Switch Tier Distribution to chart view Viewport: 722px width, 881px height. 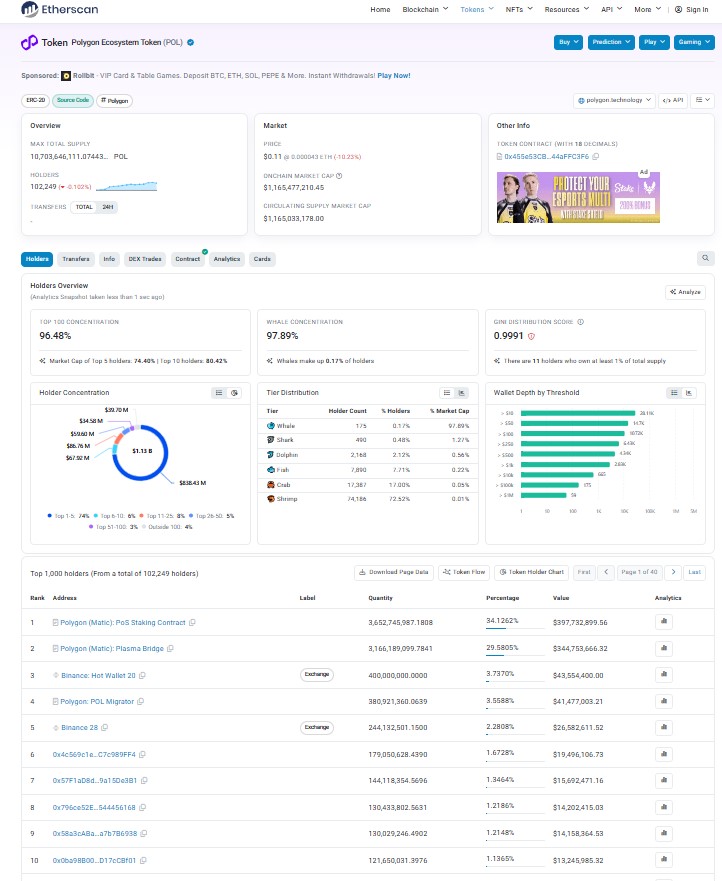point(461,393)
